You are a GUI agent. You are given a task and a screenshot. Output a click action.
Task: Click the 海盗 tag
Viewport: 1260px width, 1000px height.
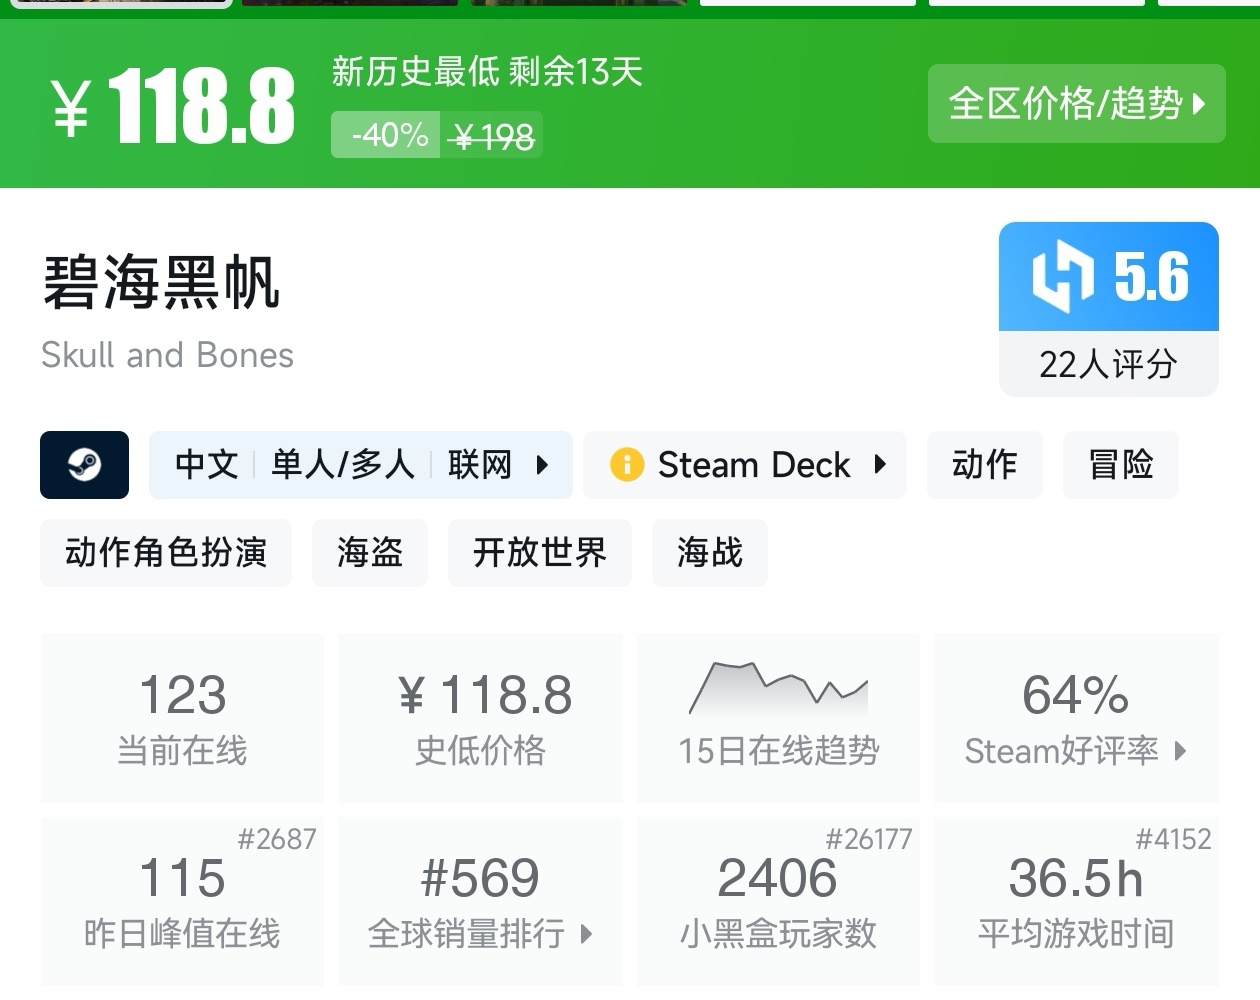[x=369, y=553]
